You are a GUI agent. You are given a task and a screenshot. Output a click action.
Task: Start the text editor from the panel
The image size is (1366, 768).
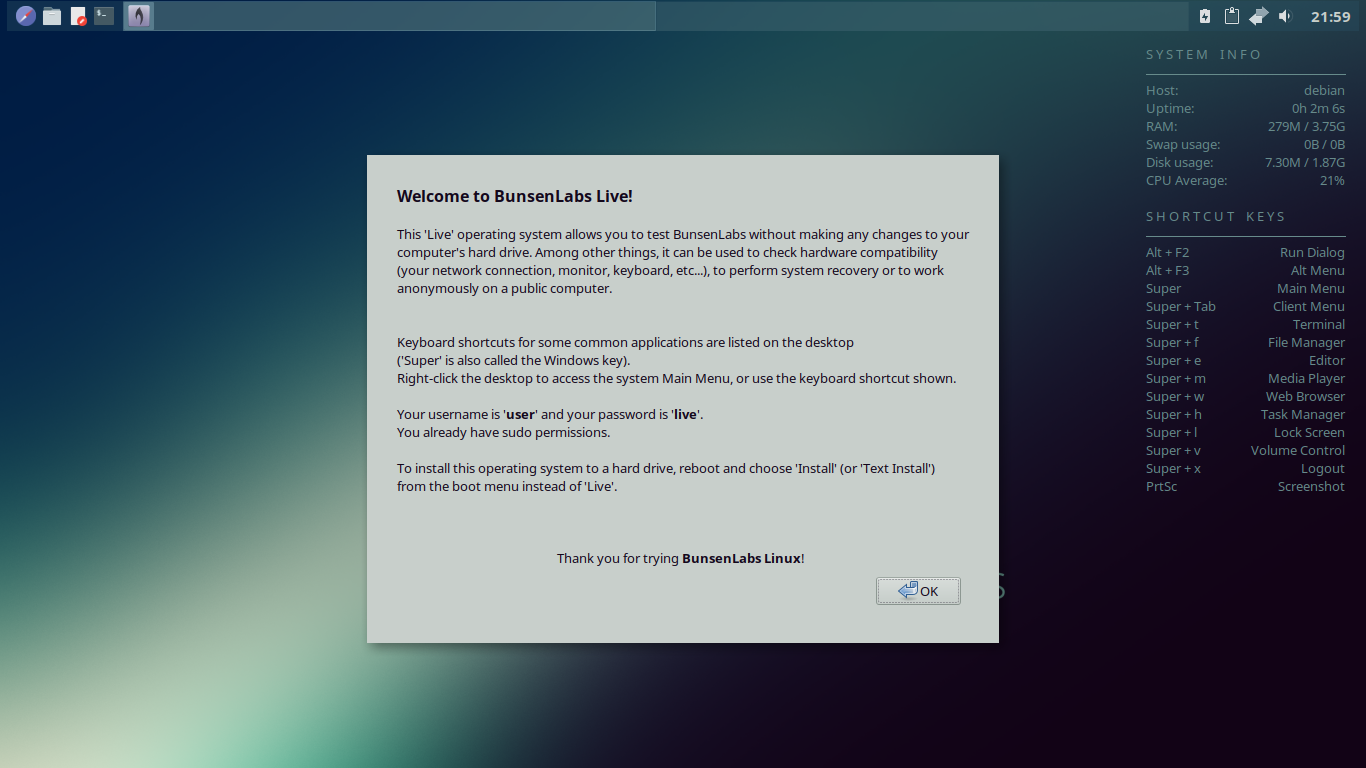click(78, 16)
